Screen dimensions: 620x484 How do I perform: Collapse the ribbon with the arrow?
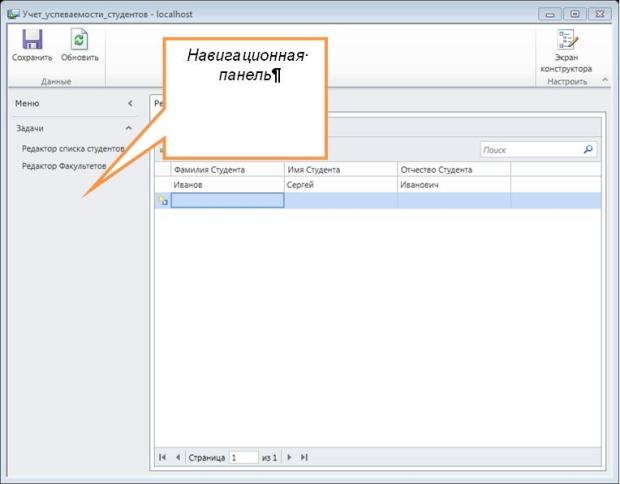pyautogui.click(x=604, y=81)
